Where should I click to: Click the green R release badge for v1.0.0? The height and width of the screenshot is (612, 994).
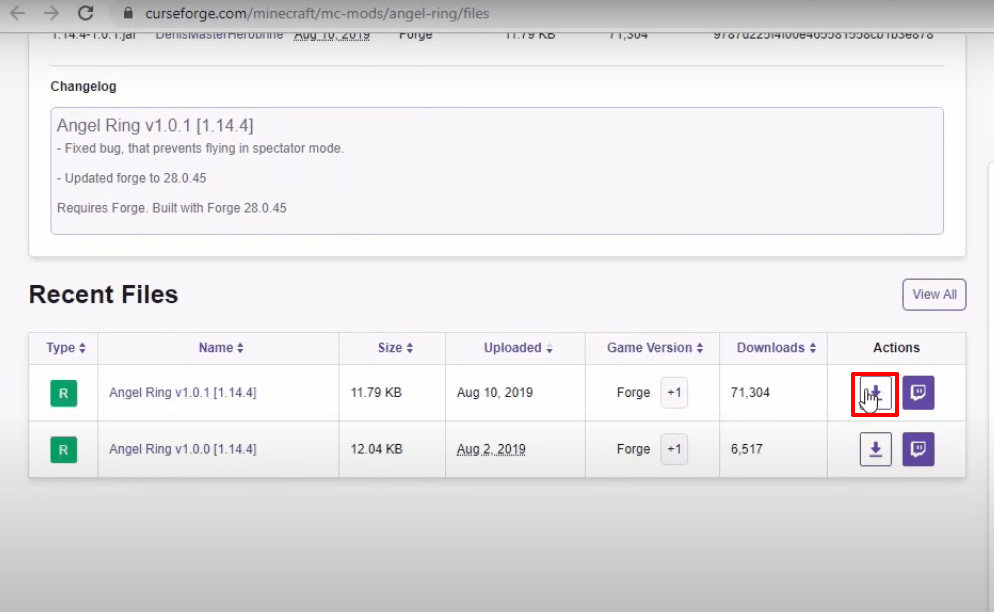tap(63, 450)
